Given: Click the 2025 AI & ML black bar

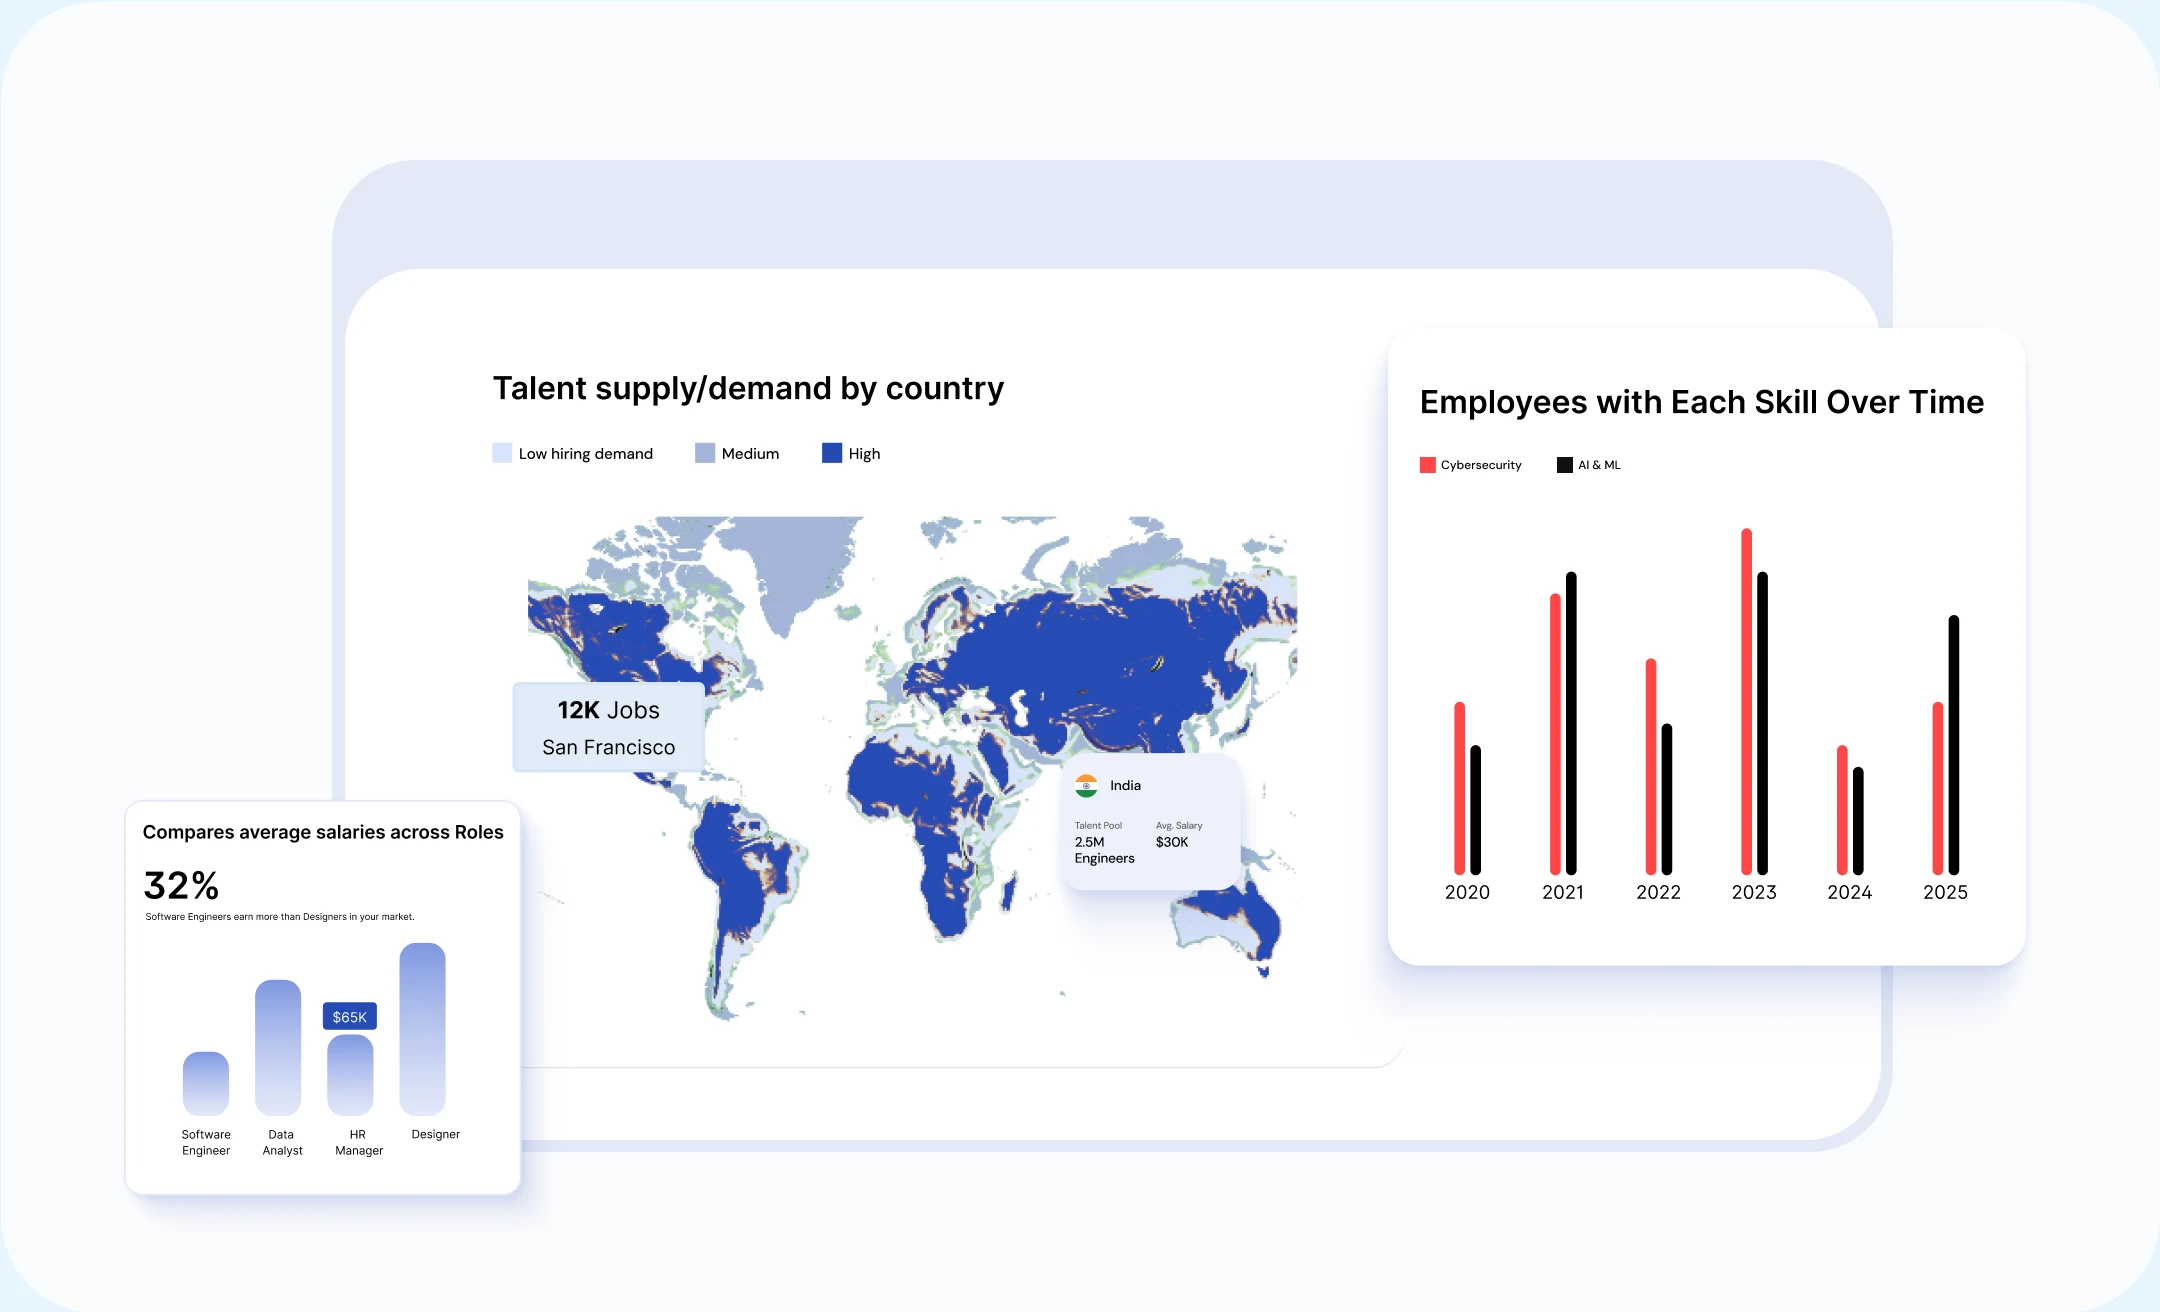Looking at the screenshot, I should 1953,745.
